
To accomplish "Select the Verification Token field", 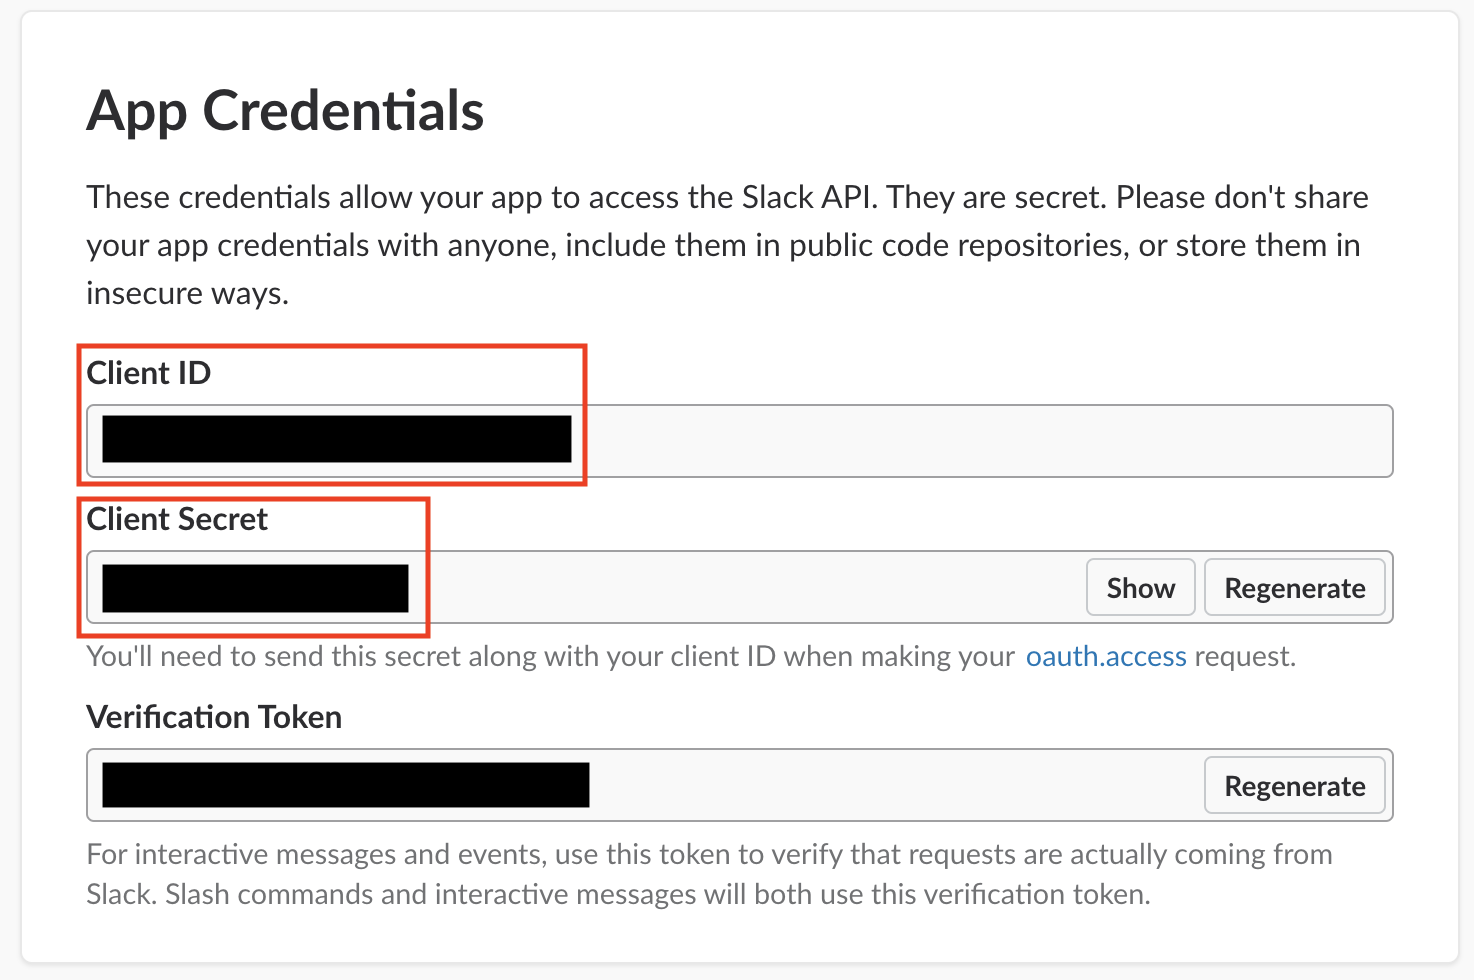I will pos(890,786).
